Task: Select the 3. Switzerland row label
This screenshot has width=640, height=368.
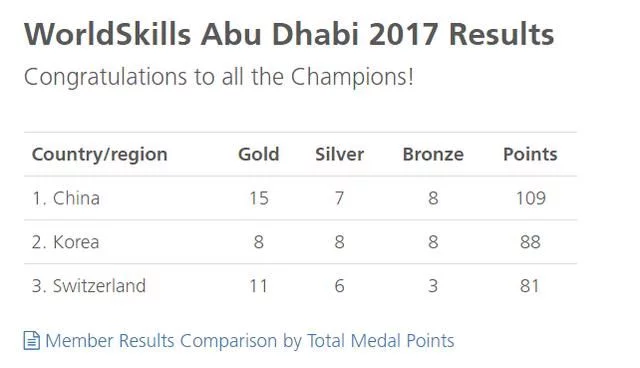Action: tap(89, 286)
